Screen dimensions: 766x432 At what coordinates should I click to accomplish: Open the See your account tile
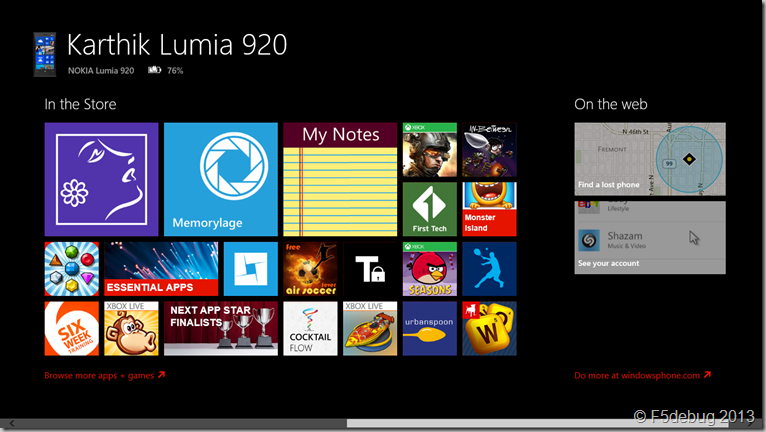[x=650, y=237]
